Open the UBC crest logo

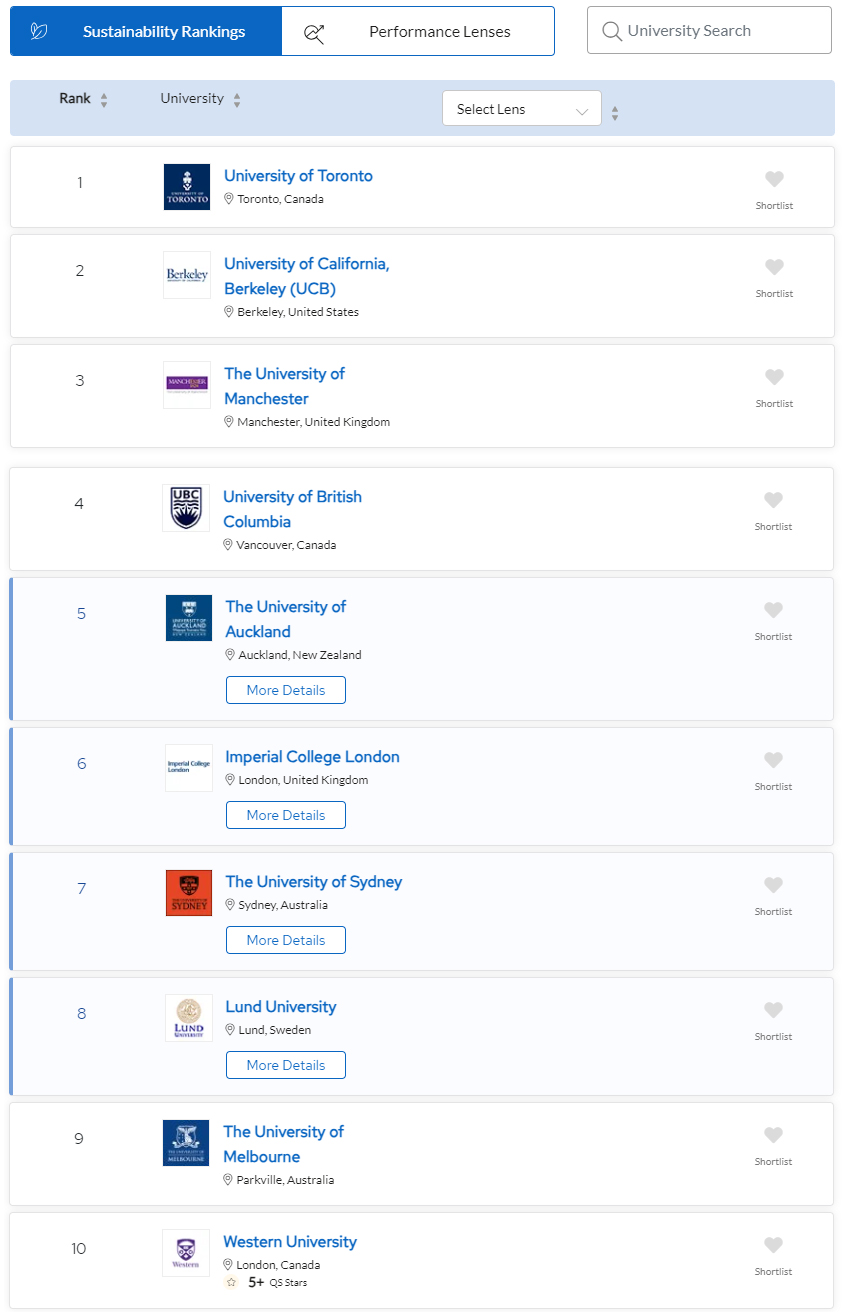[x=186, y=508]
